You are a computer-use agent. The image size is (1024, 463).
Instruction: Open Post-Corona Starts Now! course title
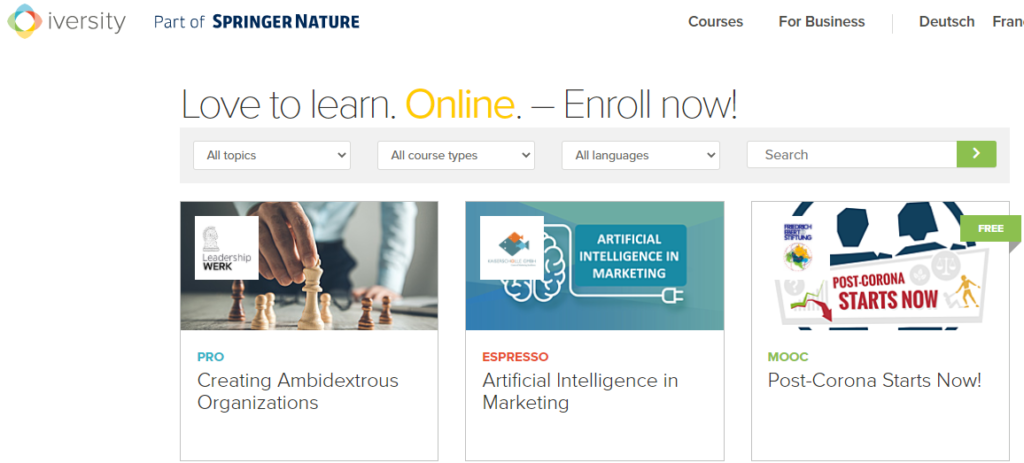click(x=874, y=380)
